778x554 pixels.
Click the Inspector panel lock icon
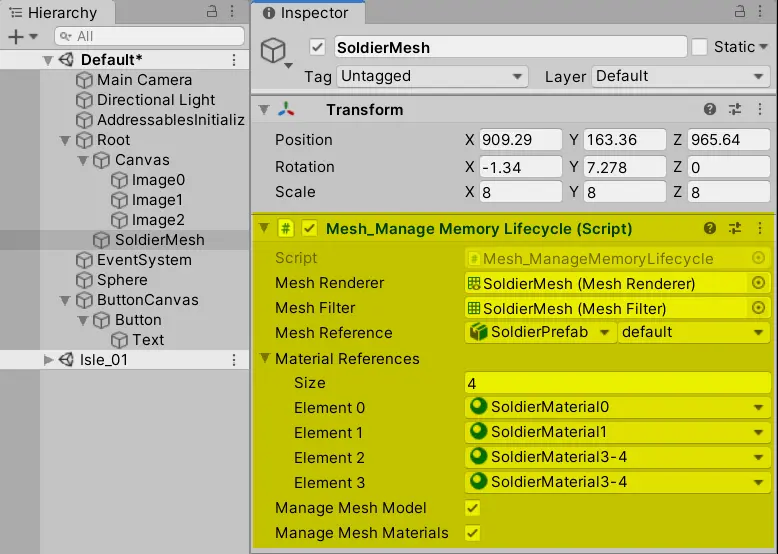click(740, 11)
